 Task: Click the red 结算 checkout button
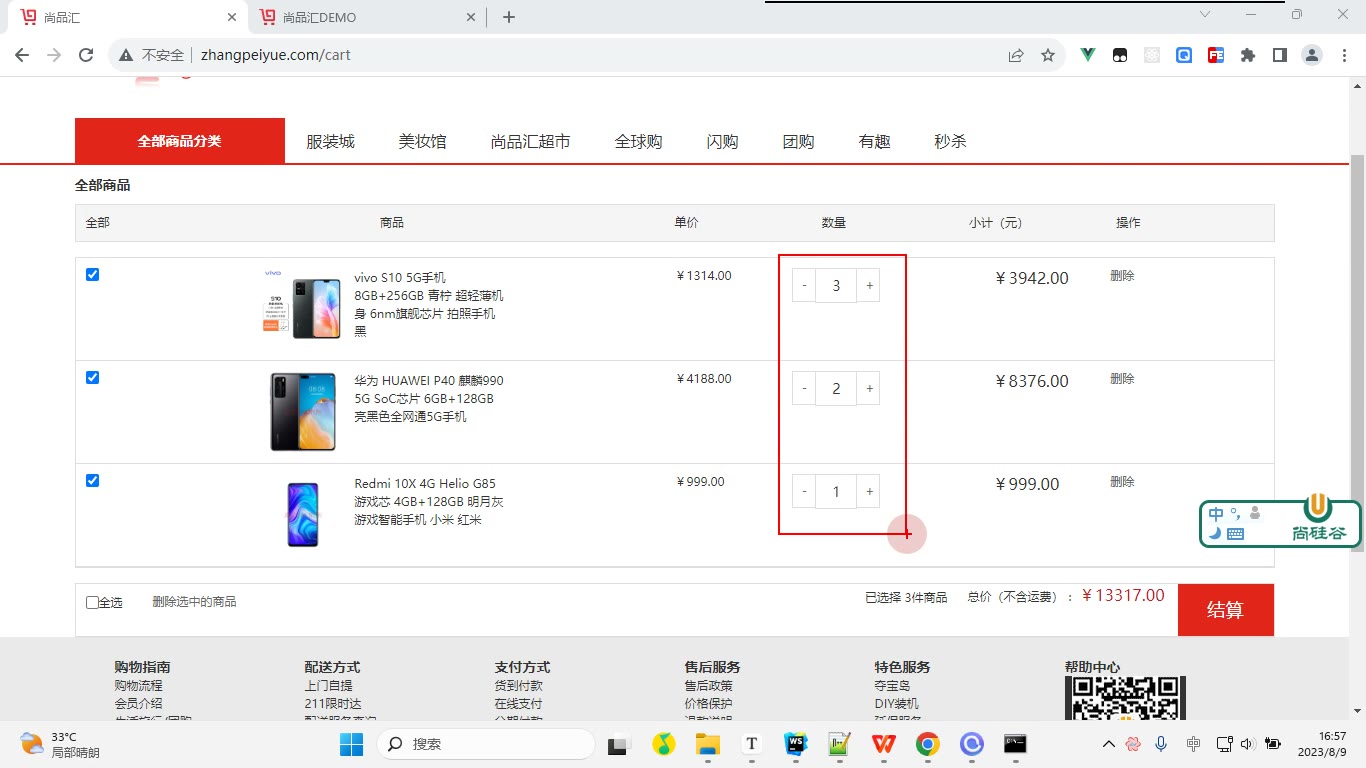click(x=1226, y=610)
